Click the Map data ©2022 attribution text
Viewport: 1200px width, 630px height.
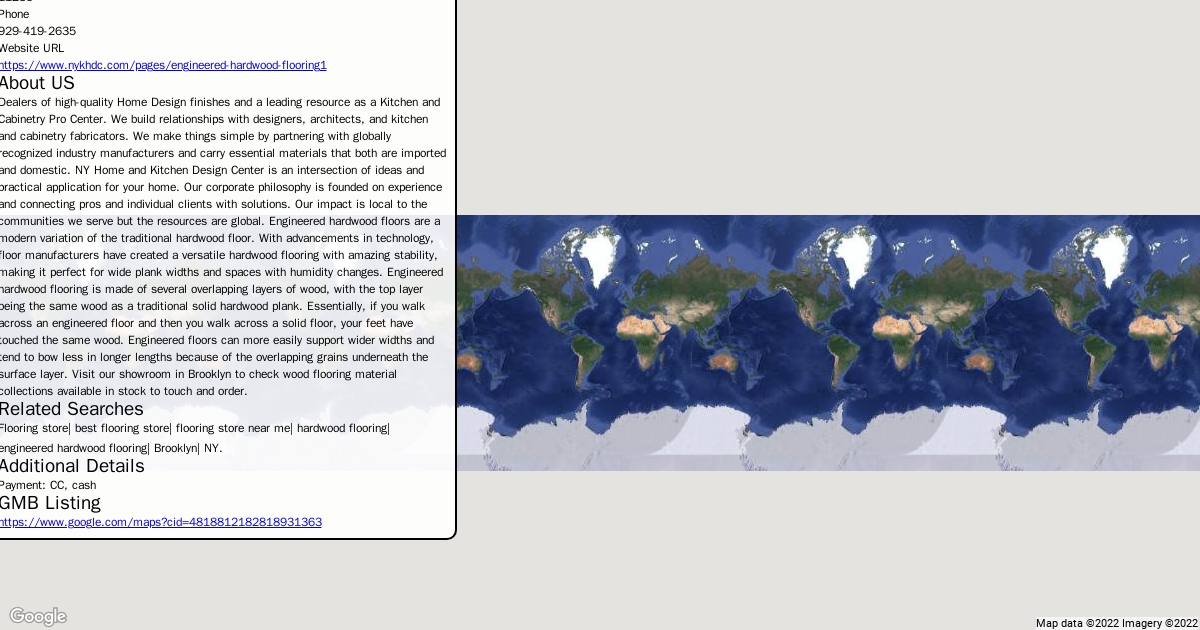point(1084,623)
